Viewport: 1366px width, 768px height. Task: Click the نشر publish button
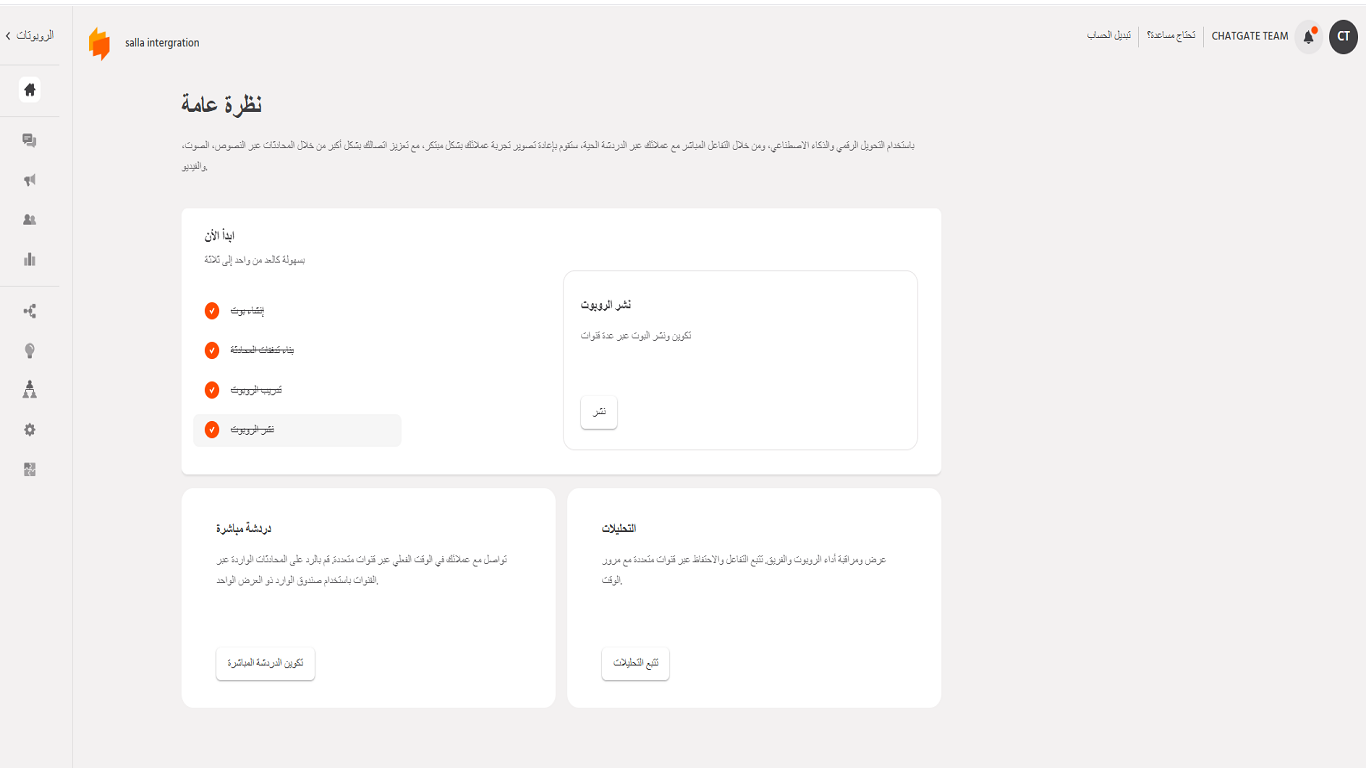599,412
